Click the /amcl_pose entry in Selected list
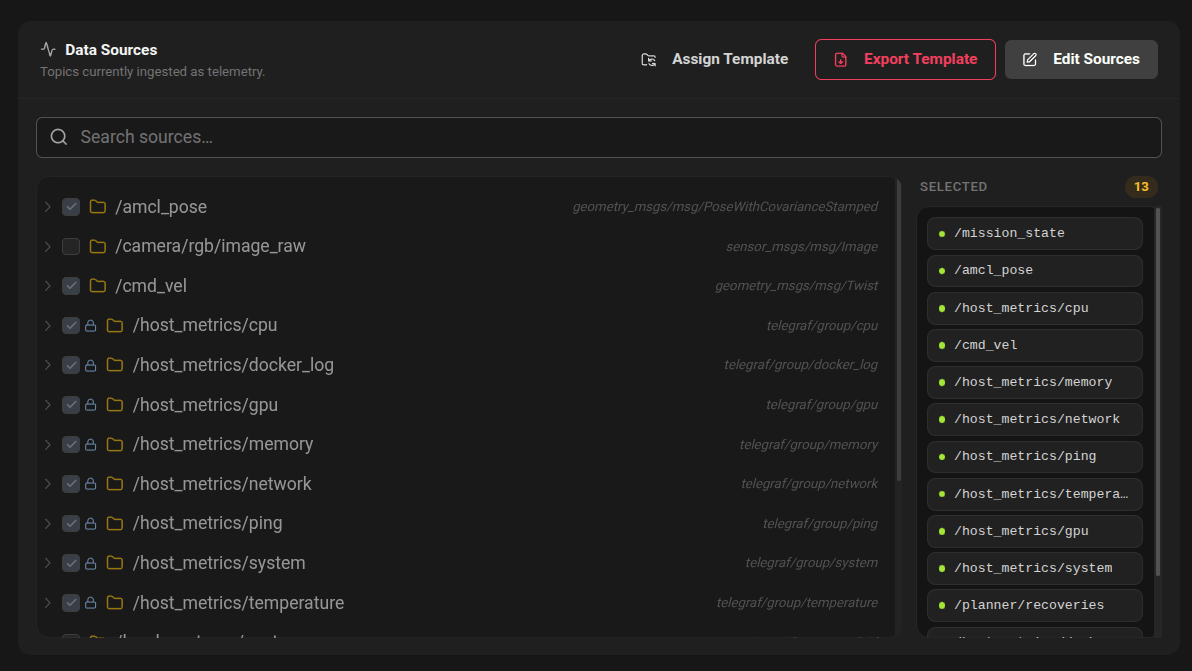The height and width of the screenshot is (671, 1192). click(1035, 271)
